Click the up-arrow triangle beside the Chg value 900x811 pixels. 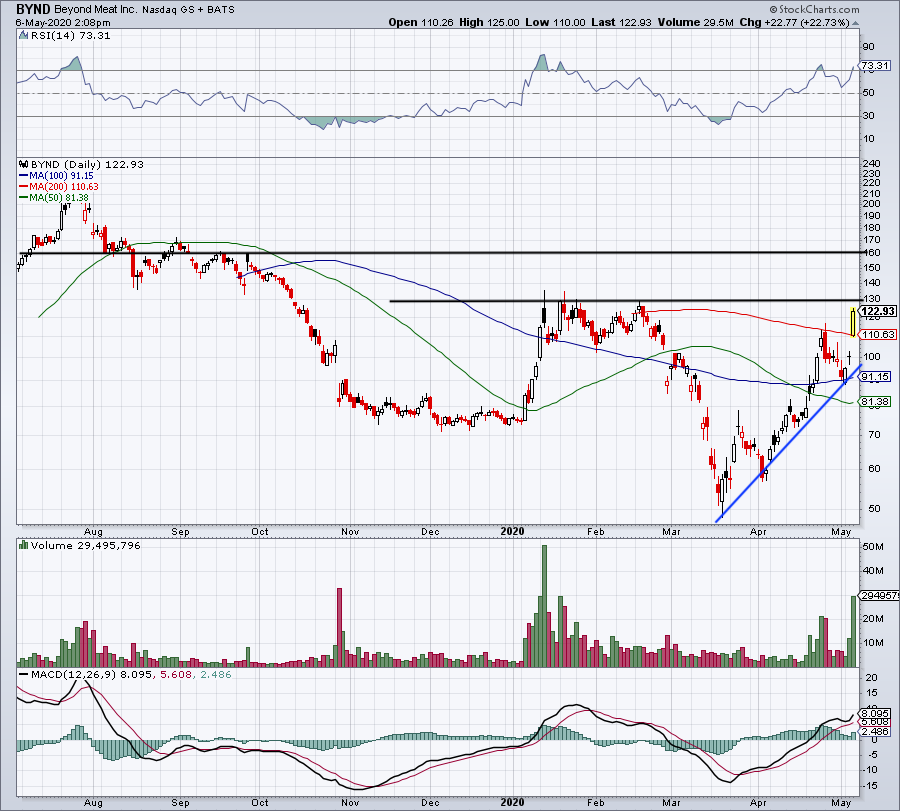[855, 24]
